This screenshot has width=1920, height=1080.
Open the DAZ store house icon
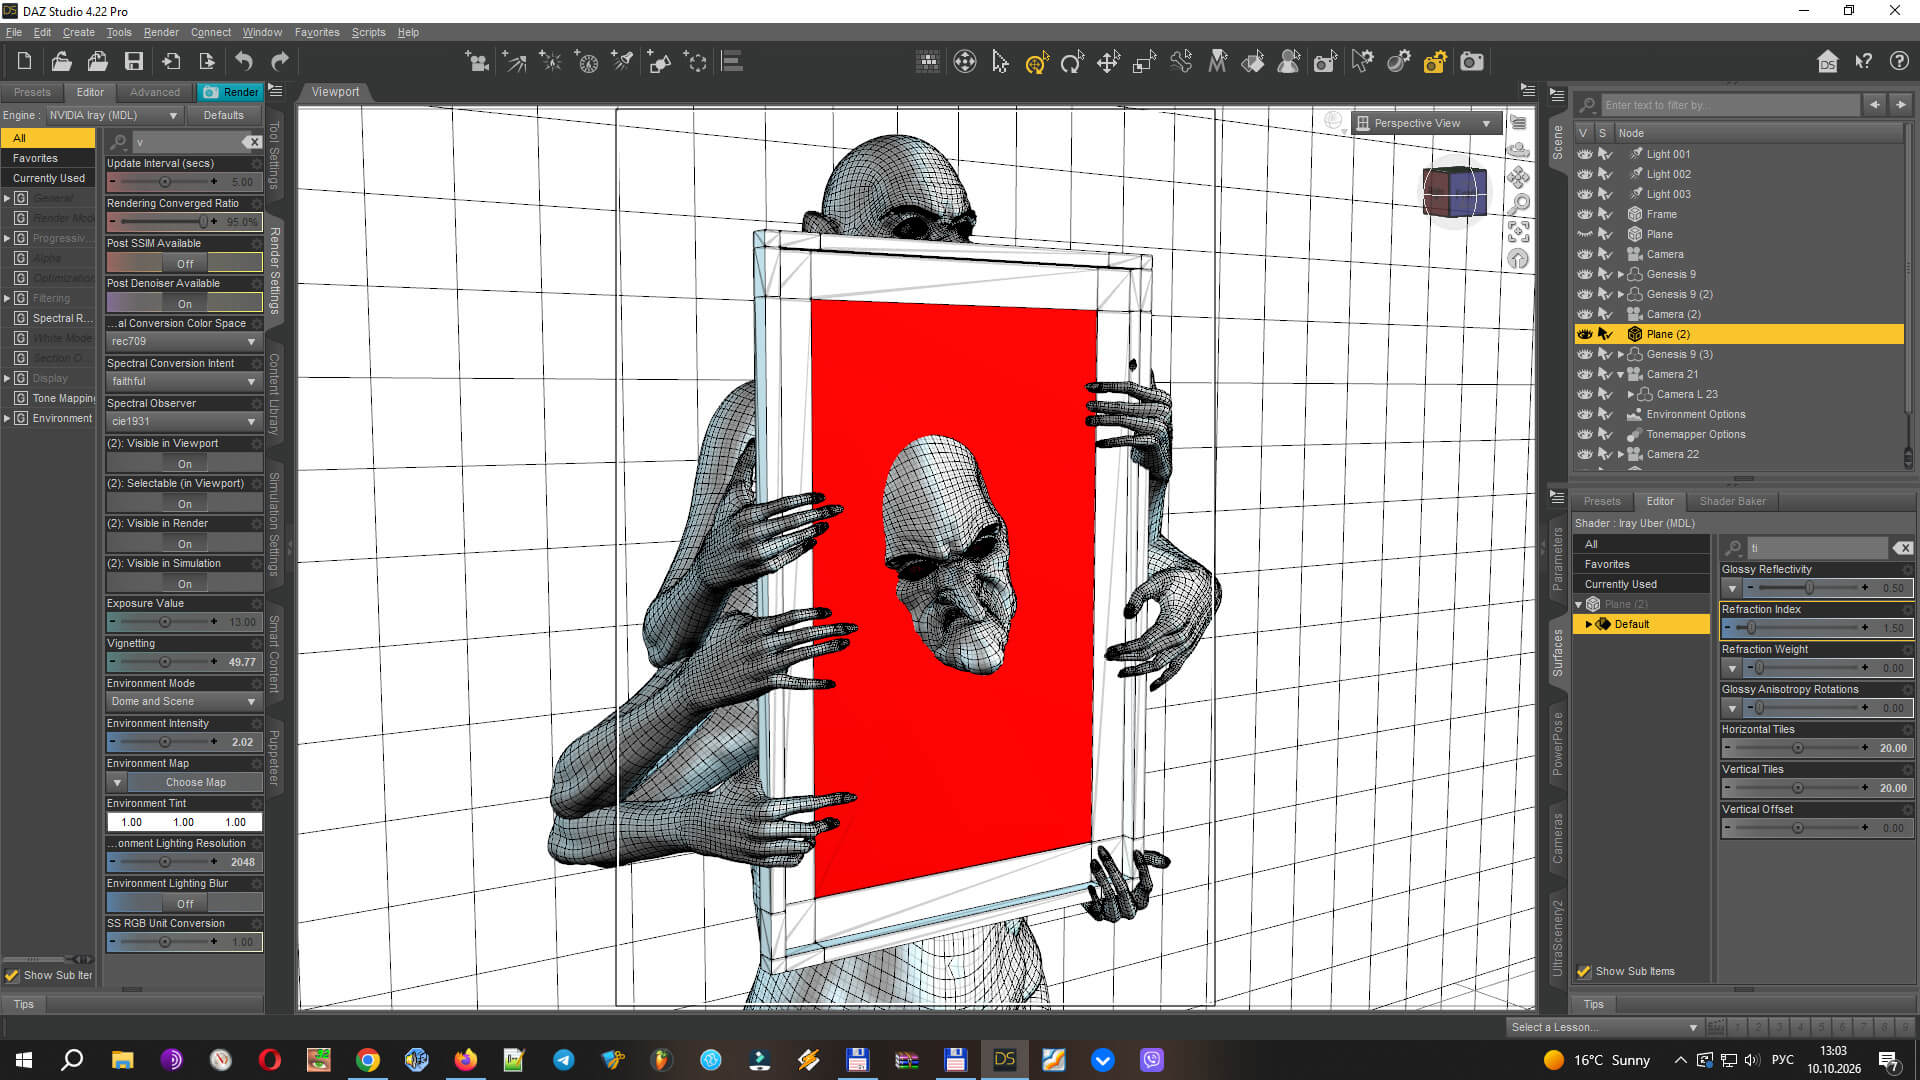1827,62
